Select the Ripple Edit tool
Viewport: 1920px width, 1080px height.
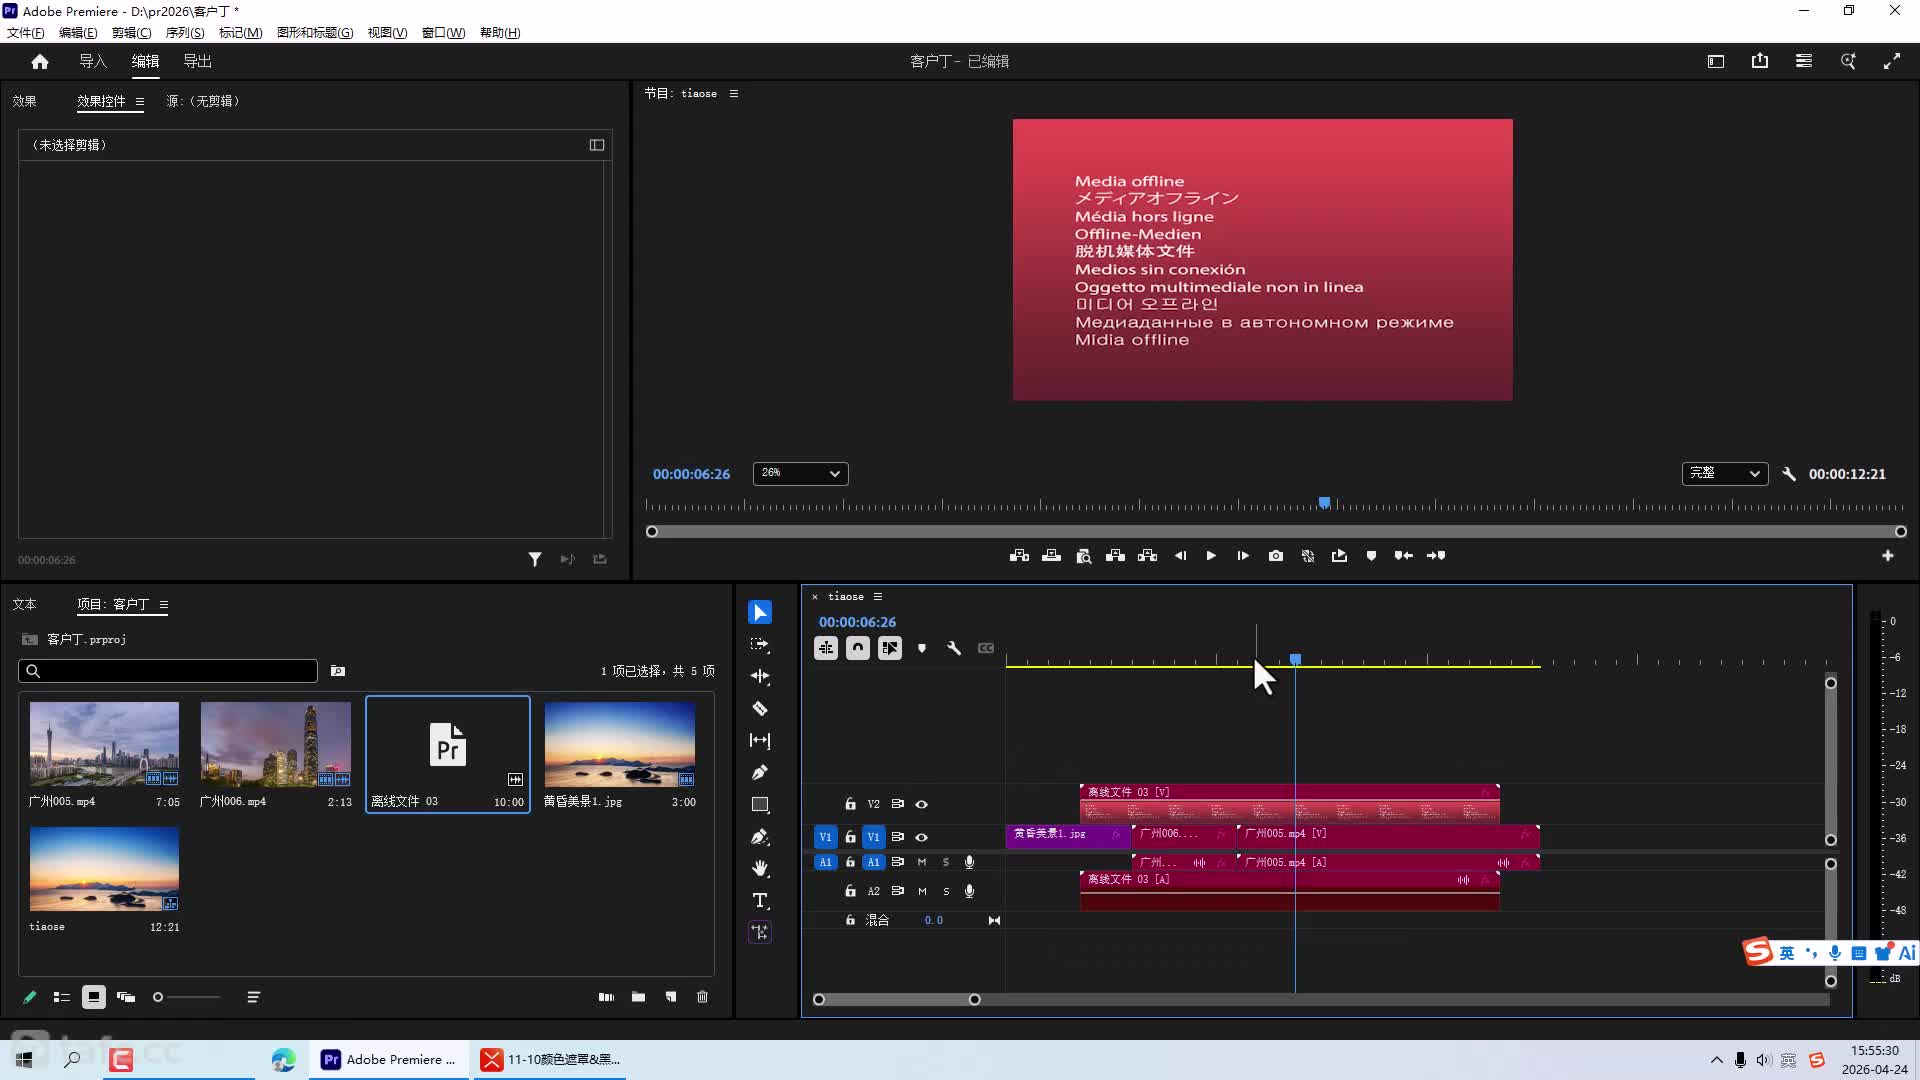pyautogui.click(x=760, y=677)
